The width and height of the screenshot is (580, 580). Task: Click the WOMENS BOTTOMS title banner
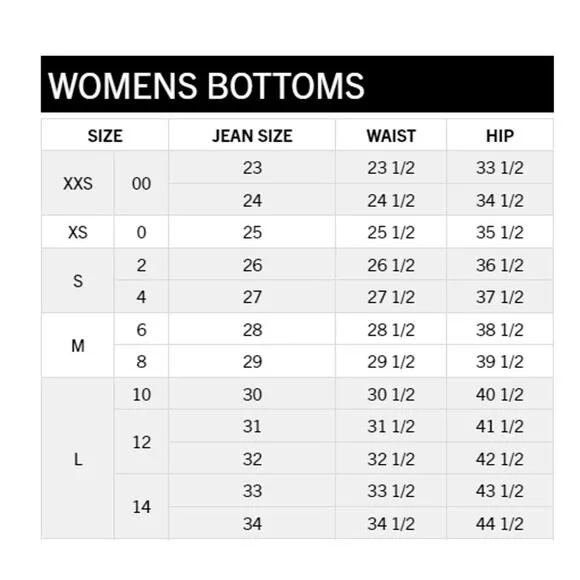click(297, 84)
